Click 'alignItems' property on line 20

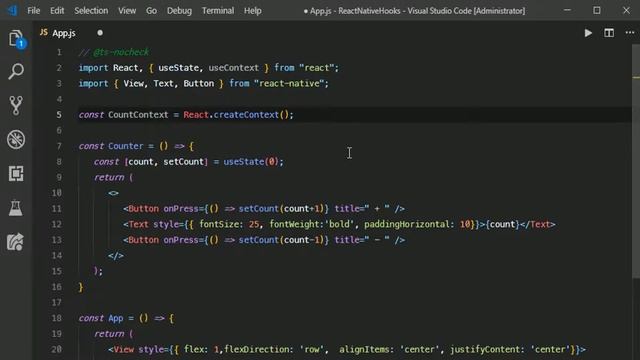364,349
